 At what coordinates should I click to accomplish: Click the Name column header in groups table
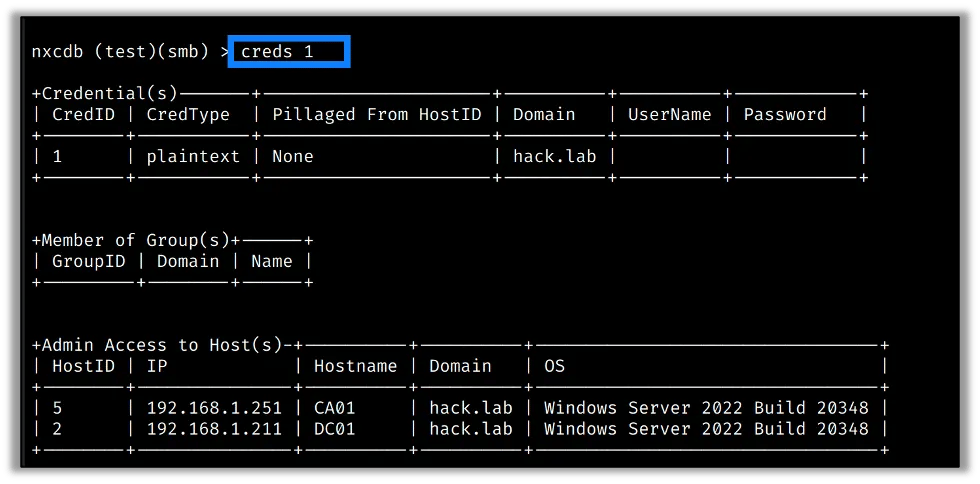tap(272, 261)
